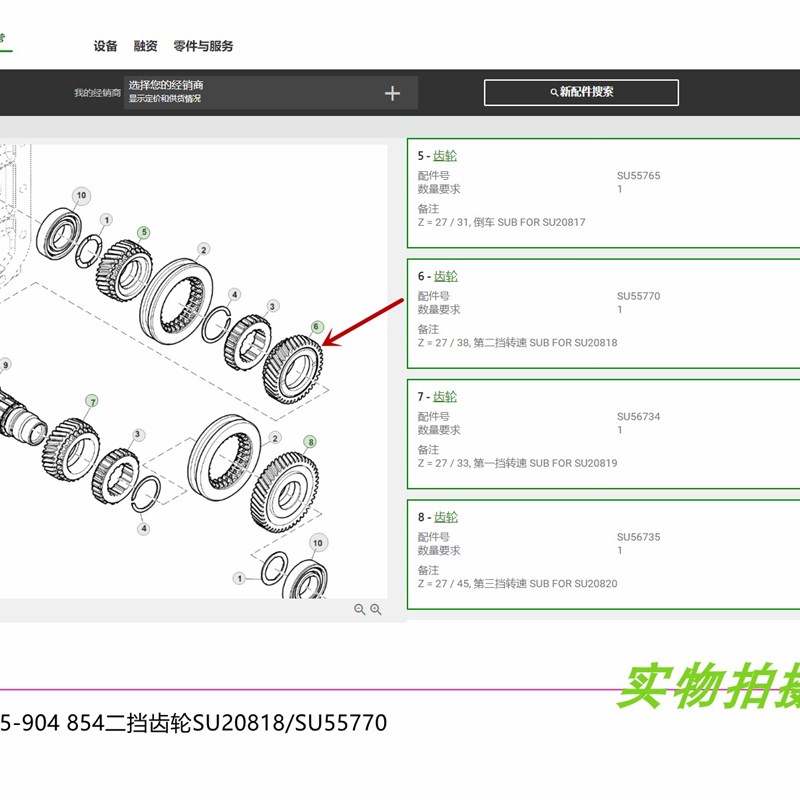The height and width of the screenshot is (800, 800).
Task: Click the zoom in magnifier icon below the diagram
Action: tap(374, 607)
